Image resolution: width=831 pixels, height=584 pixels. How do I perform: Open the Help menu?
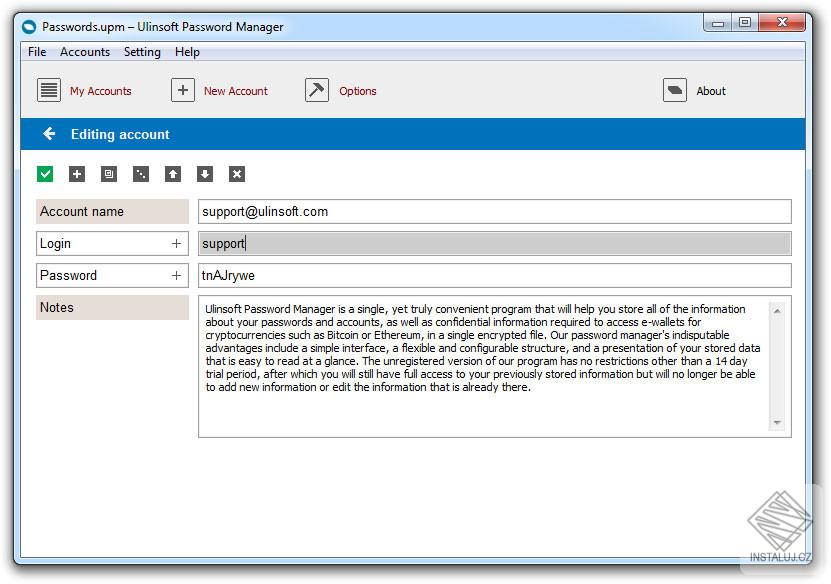(x=187, y=52)
